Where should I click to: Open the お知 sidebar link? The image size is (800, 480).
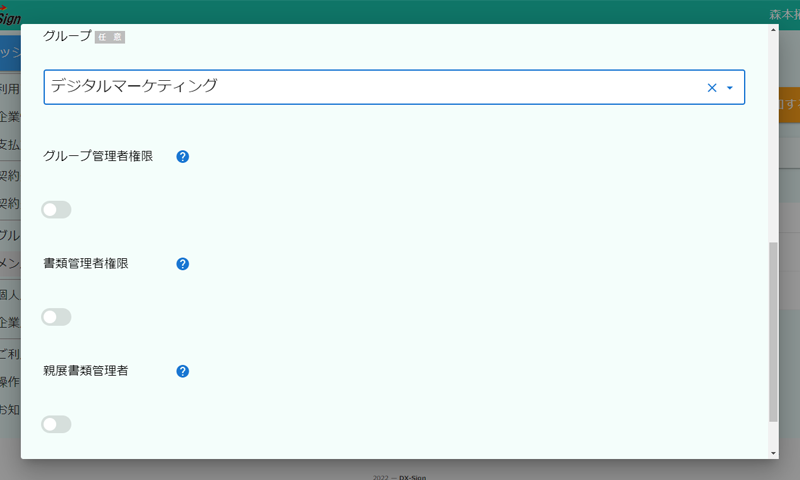pos(10,410)
